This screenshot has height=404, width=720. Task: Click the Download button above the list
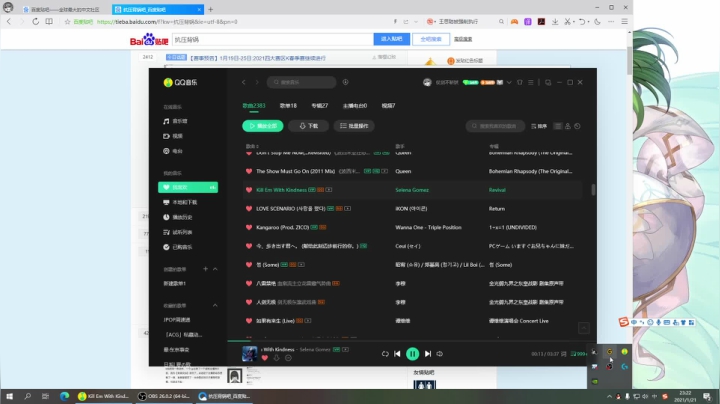pyautogui.click(x=308, y=126)
